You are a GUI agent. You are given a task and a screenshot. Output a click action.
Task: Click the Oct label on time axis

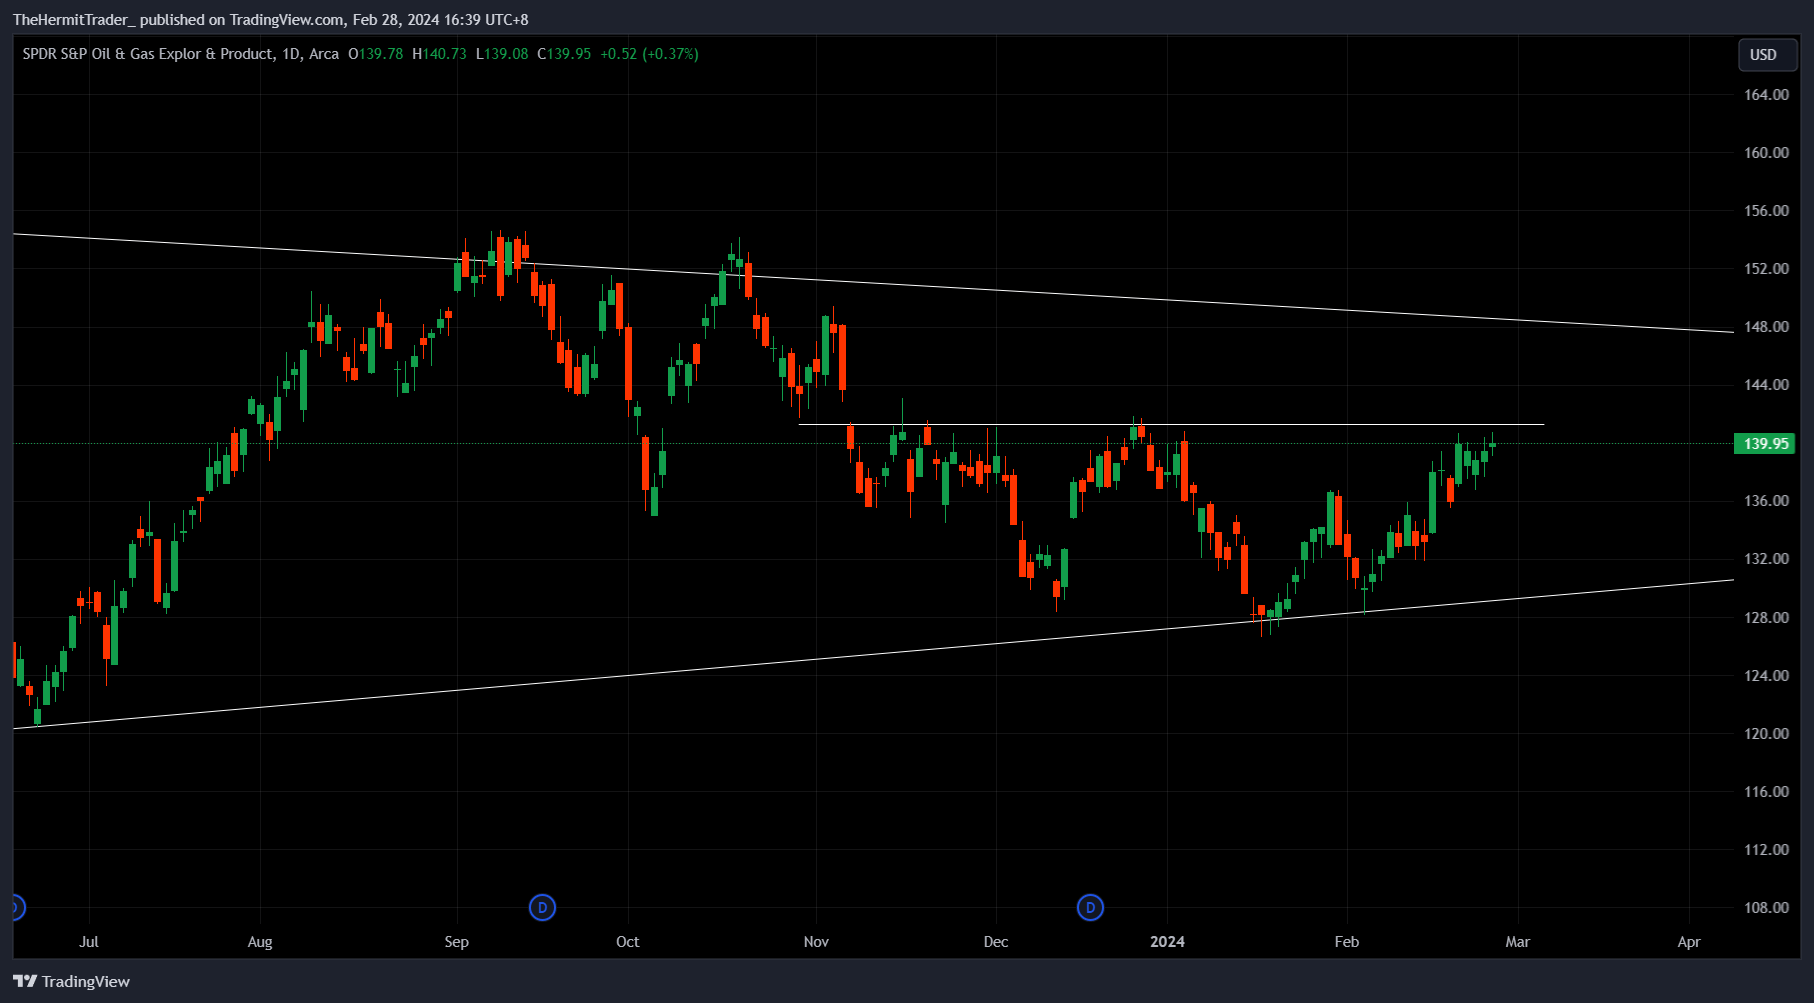point(628,942)
